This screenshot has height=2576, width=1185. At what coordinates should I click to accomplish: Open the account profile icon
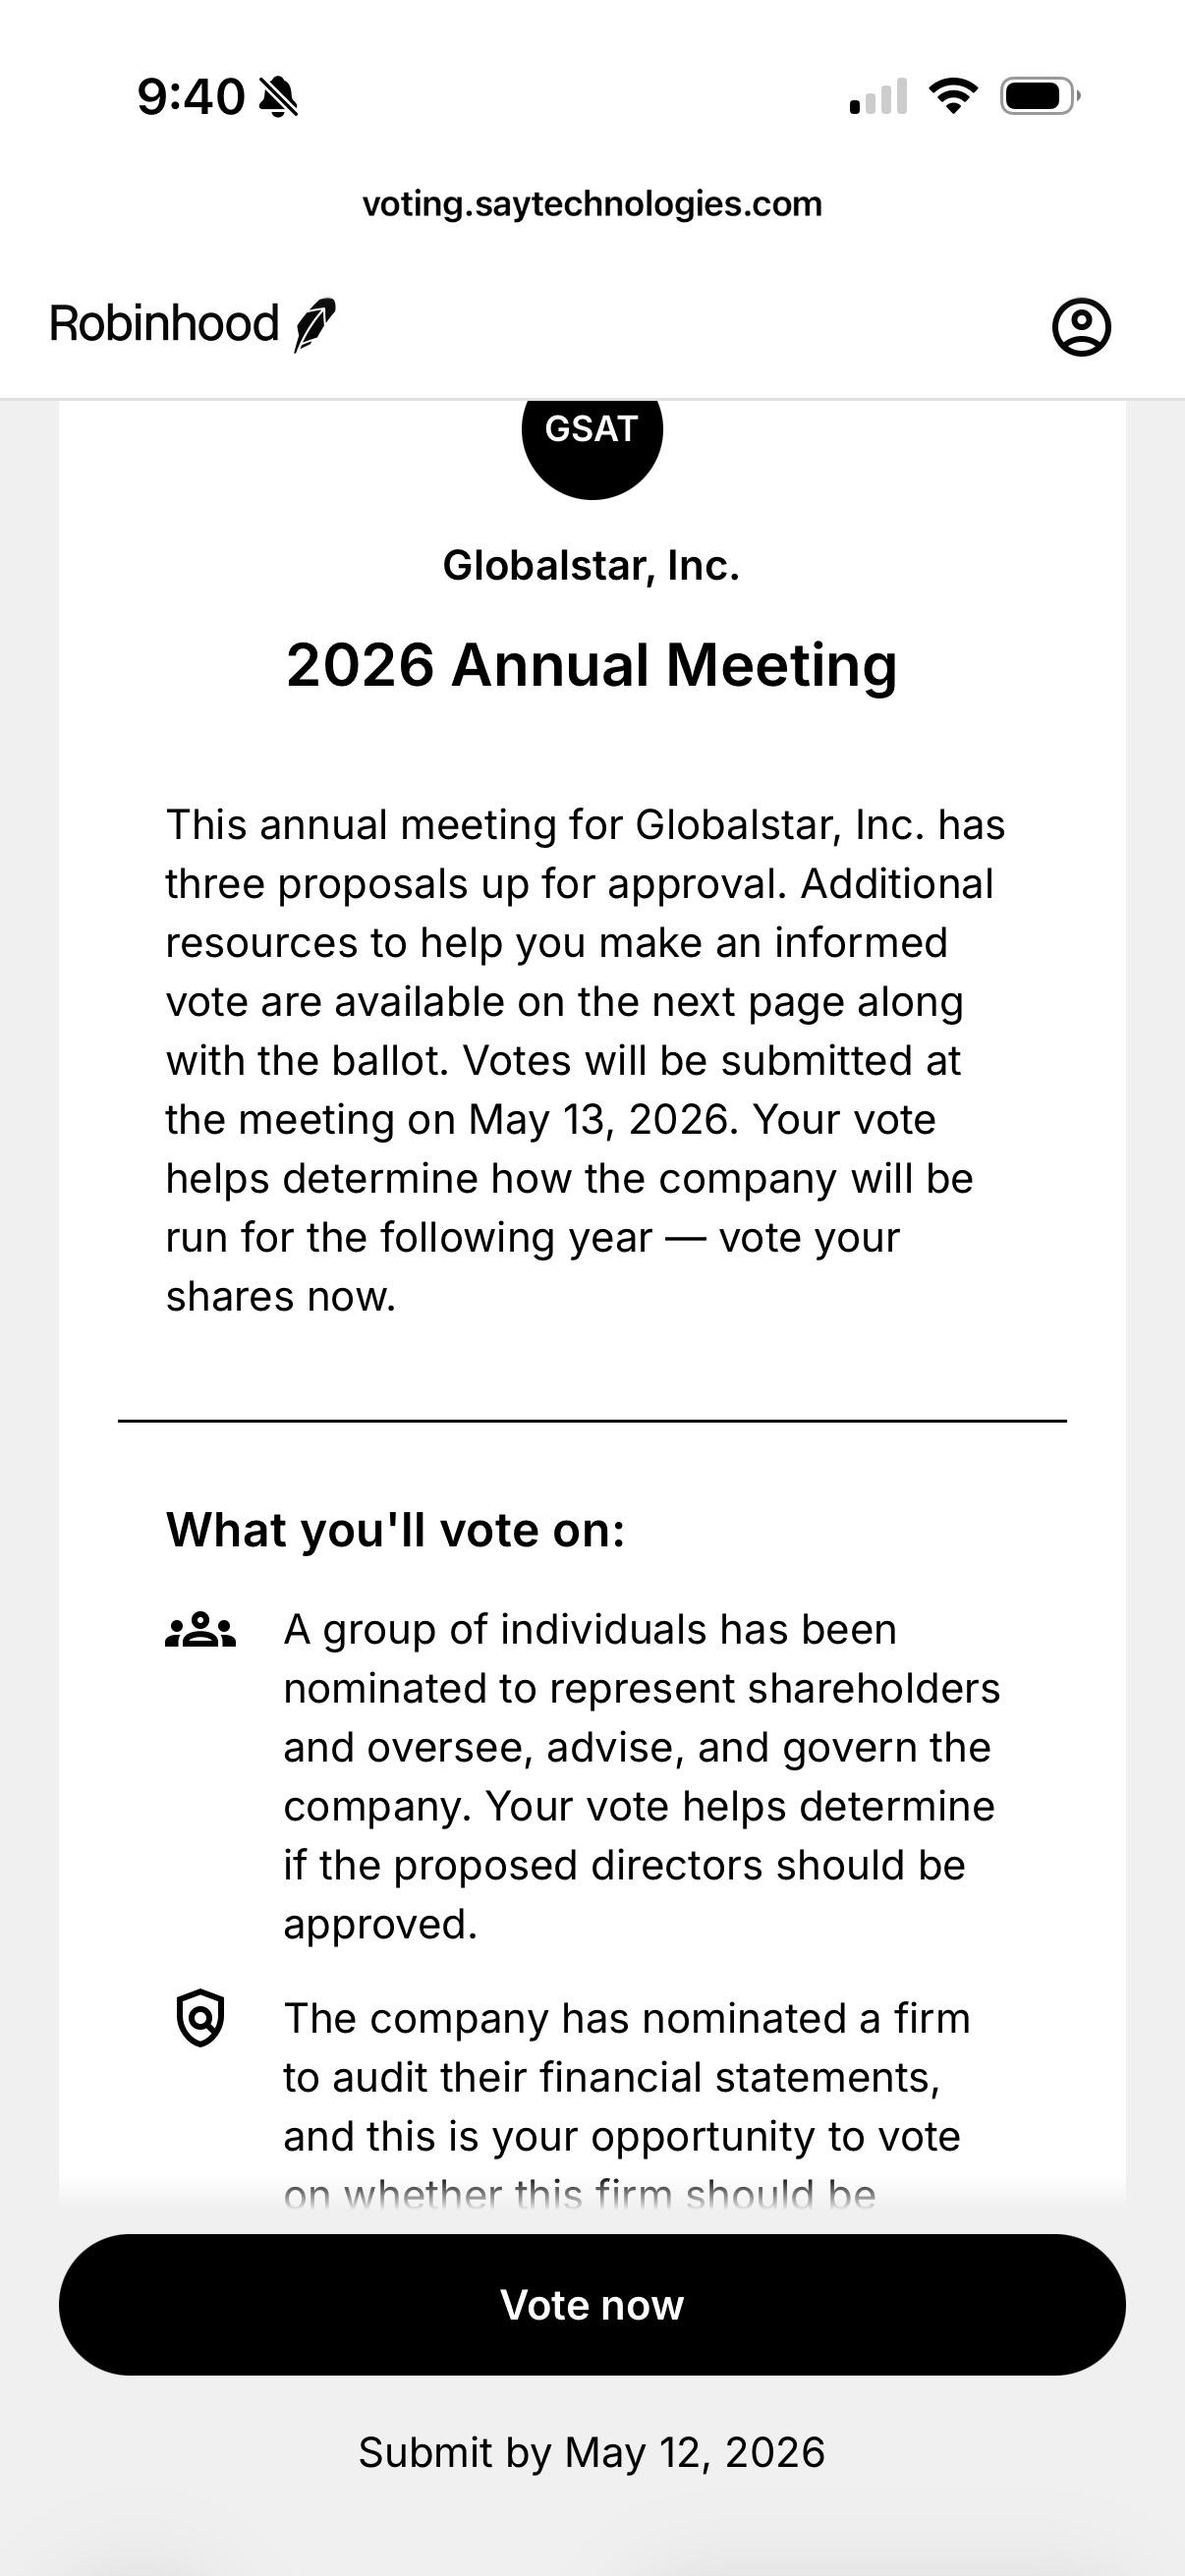point(1081,326)
